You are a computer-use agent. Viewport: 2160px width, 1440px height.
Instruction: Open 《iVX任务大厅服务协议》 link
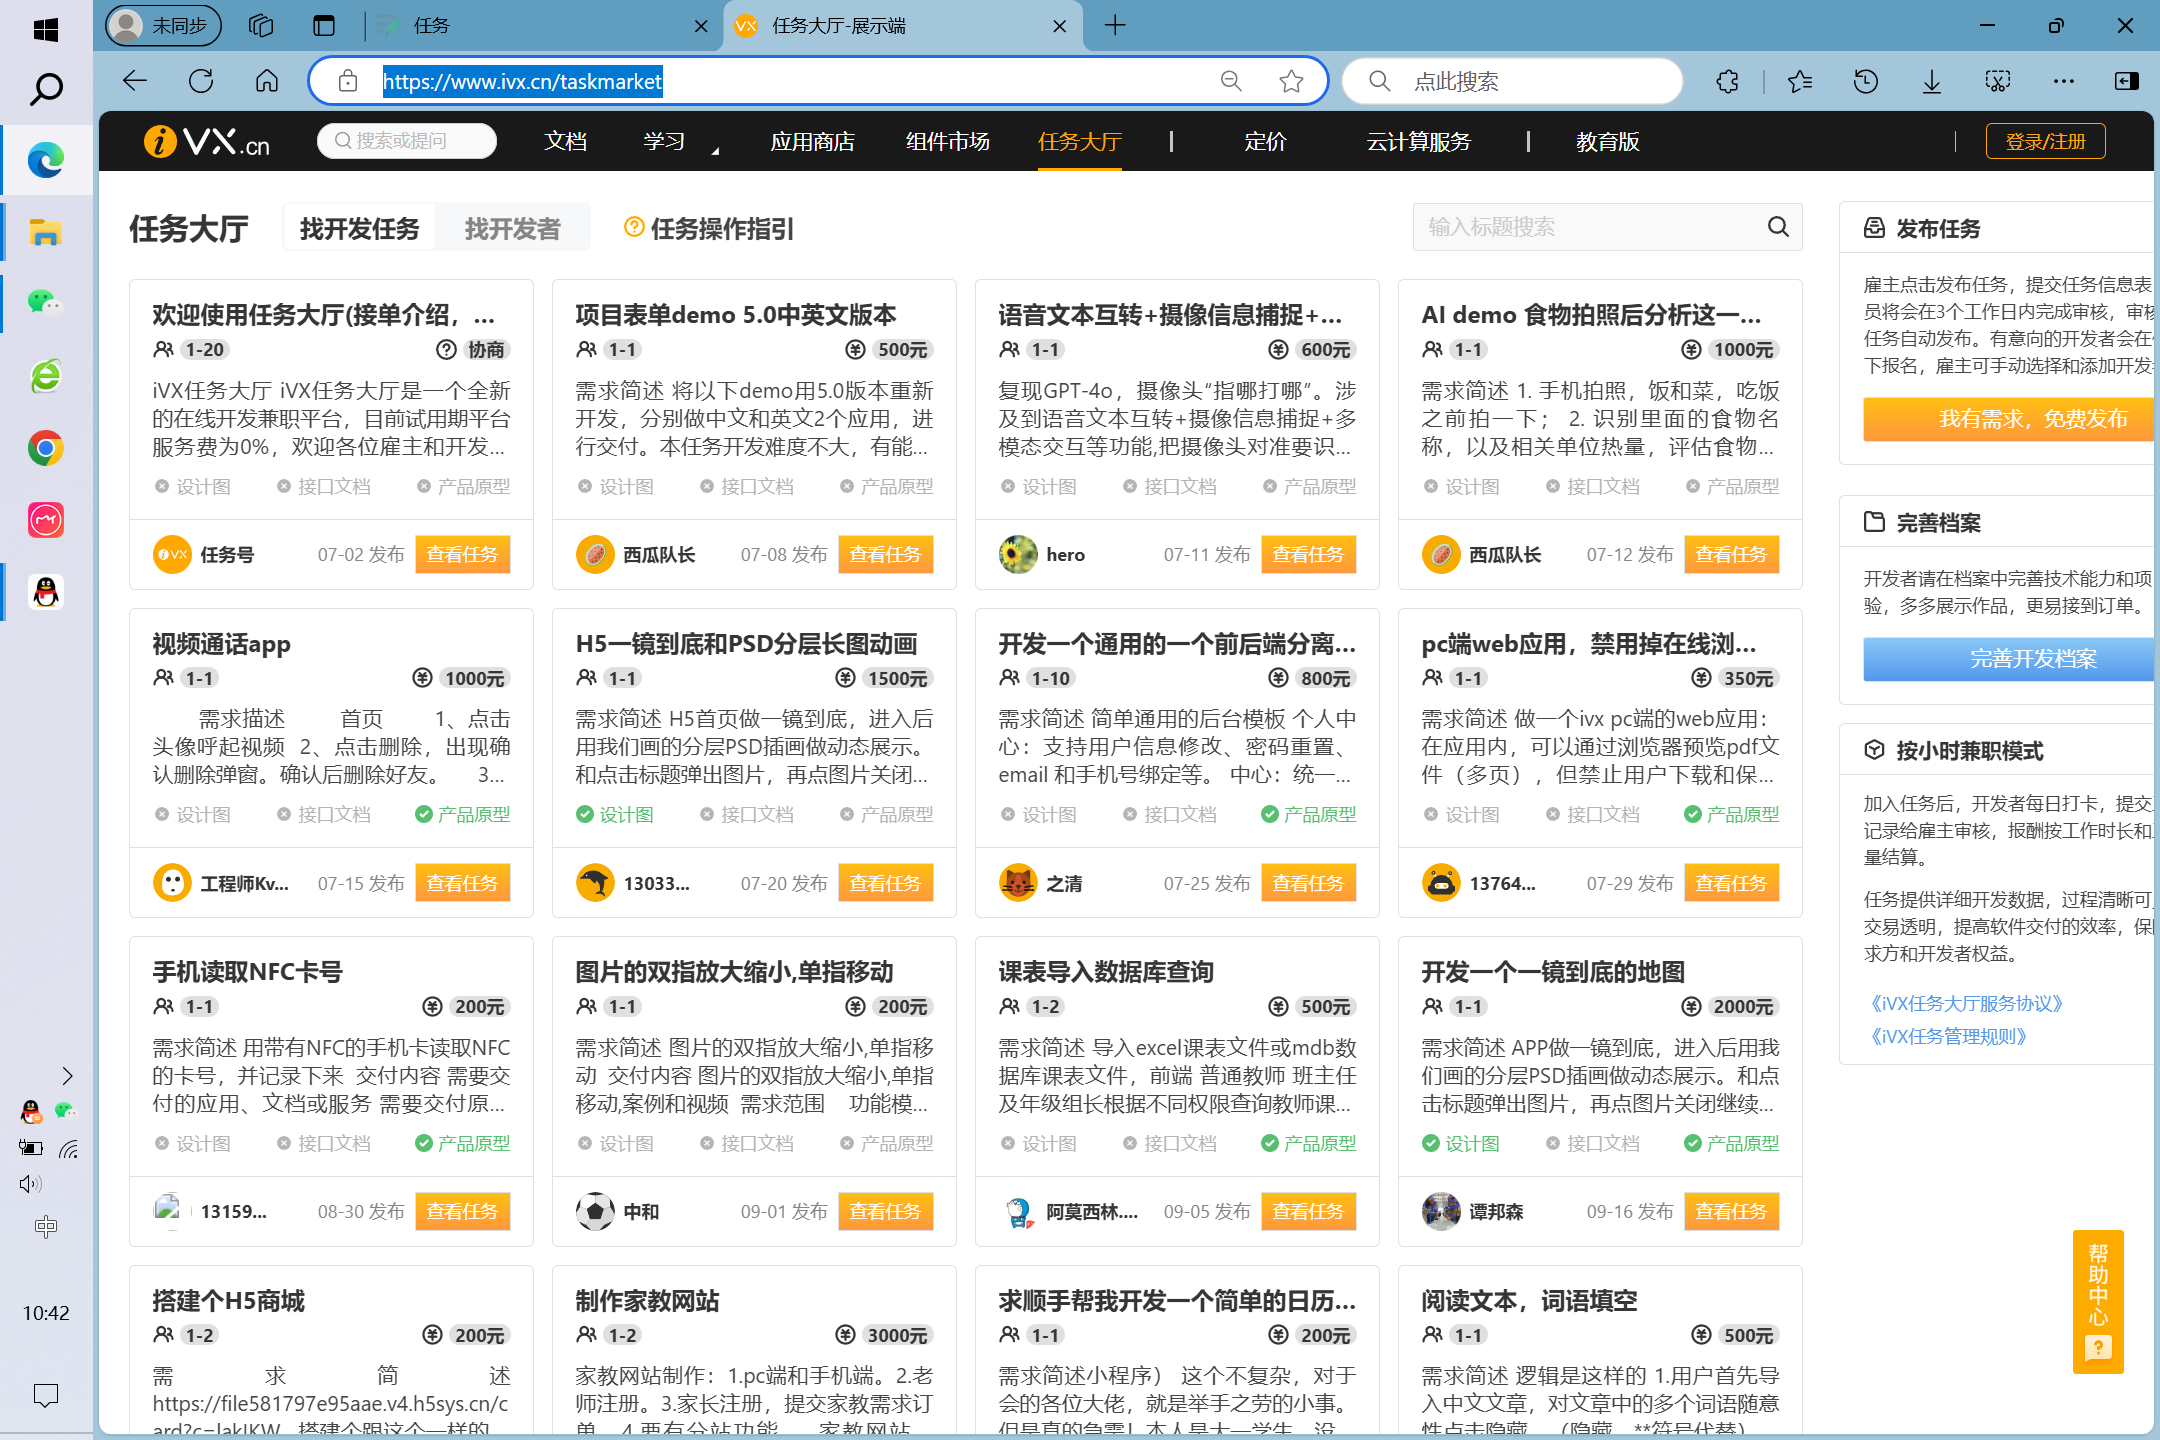(1966, 1003)
